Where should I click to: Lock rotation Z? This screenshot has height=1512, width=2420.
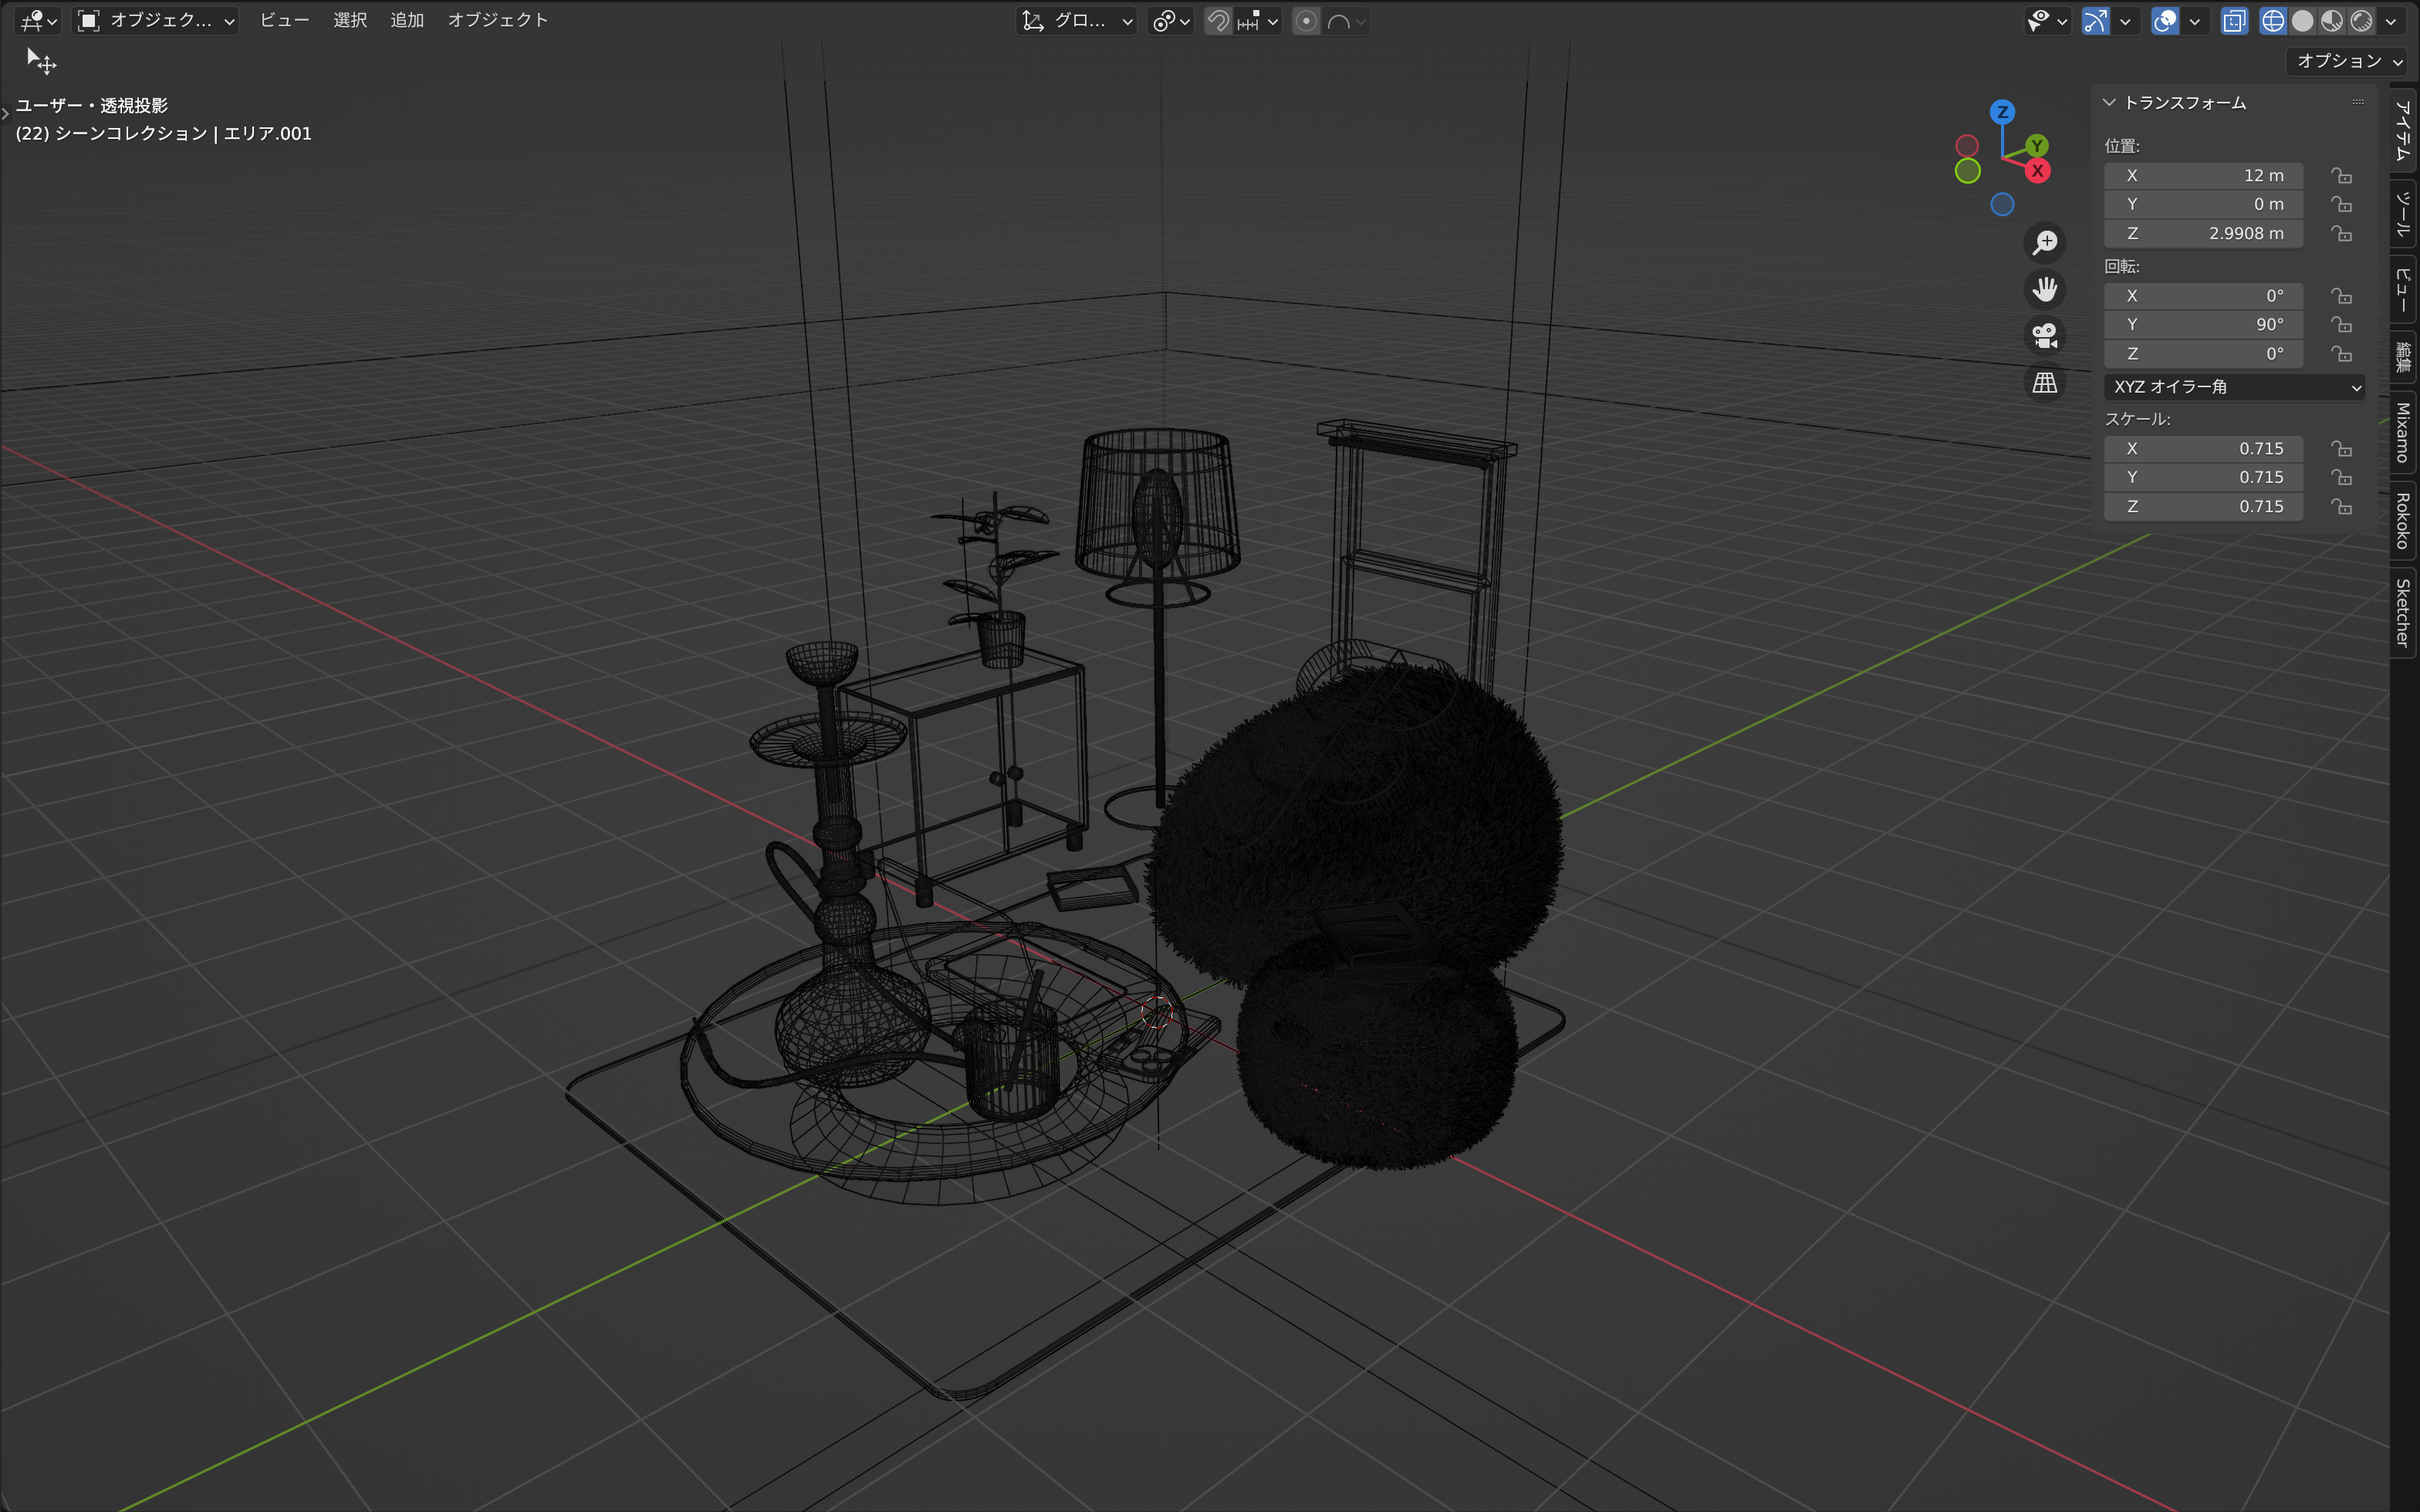pyautogui.click(x=2341, y=353)
